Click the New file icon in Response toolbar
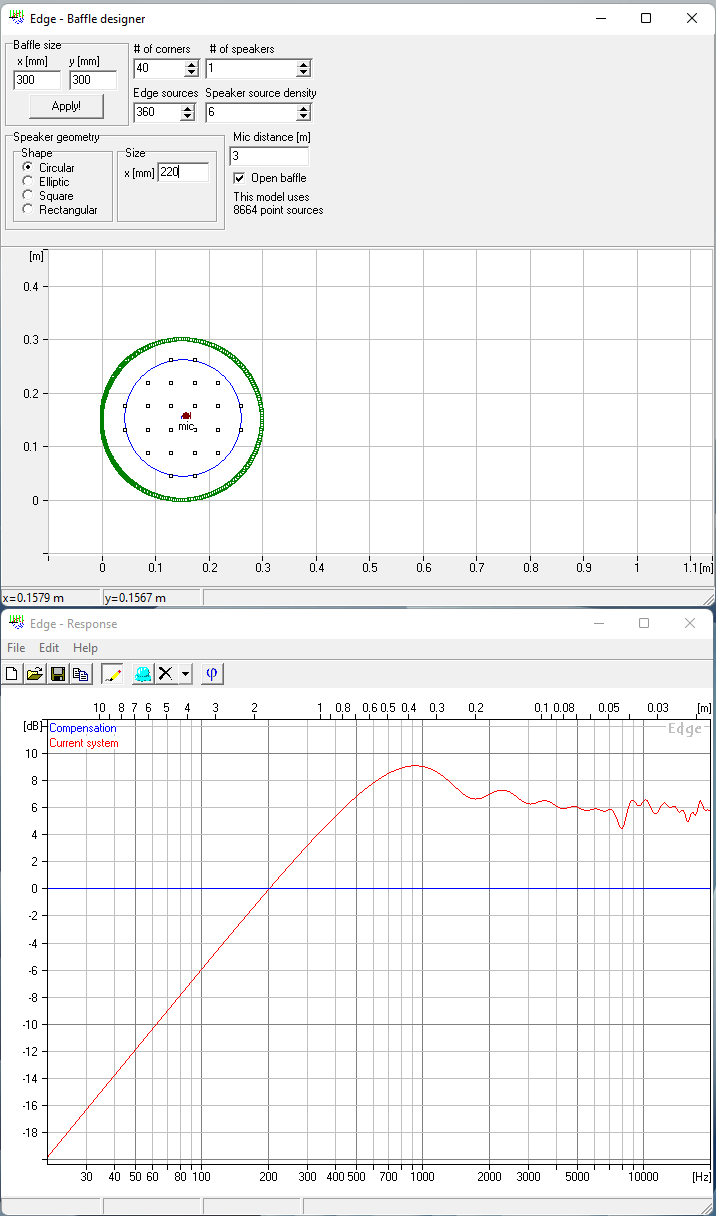This screenshot has width=716, height=1216. click(13, 674)
